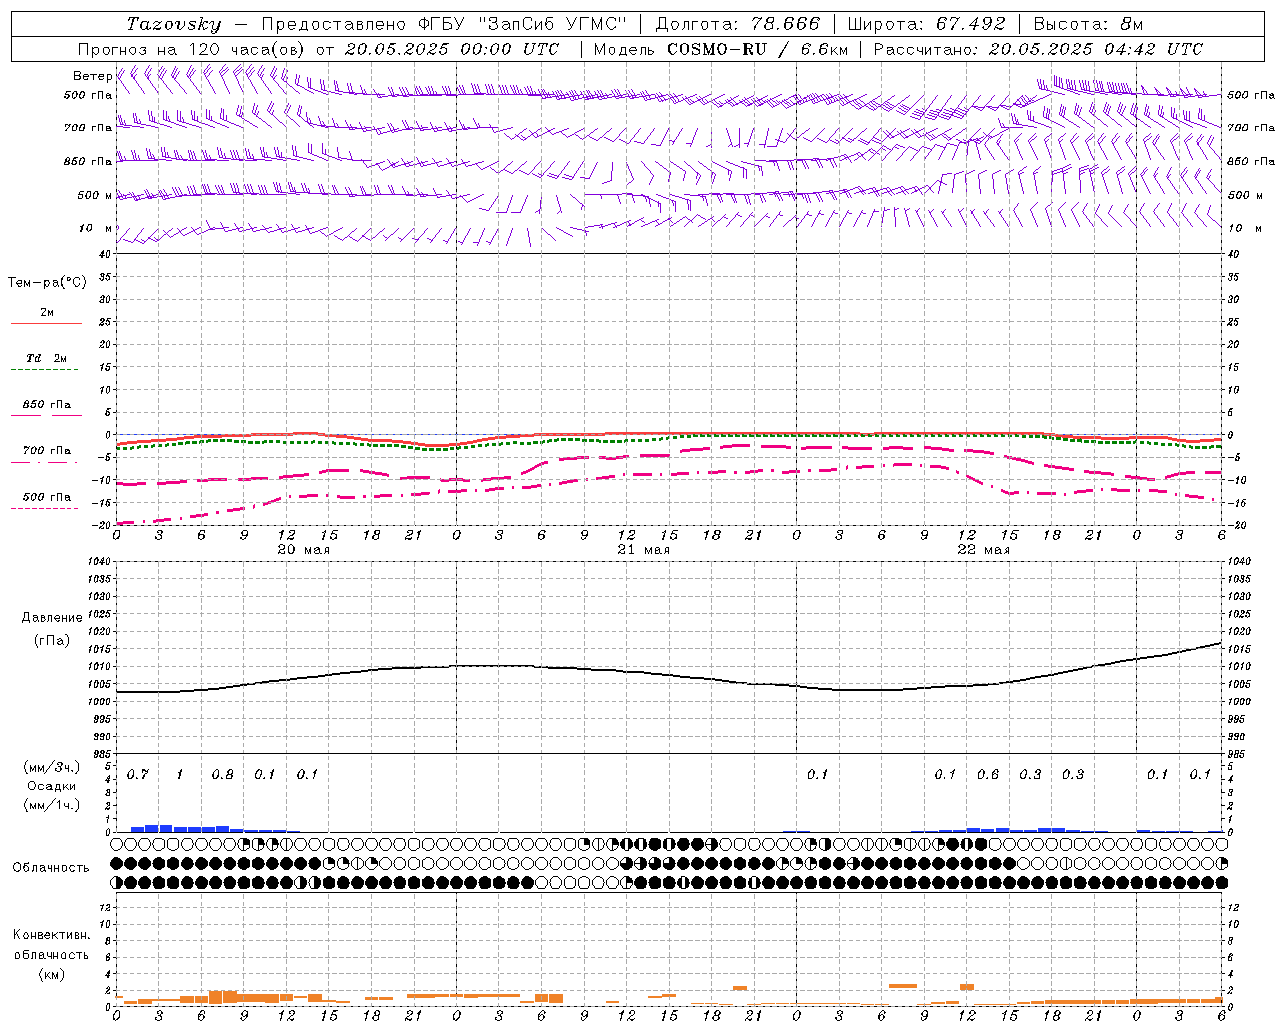Click the "(км)" convective height unit label
This screenshot has height=1024, width=1280.
coord(51,974)
